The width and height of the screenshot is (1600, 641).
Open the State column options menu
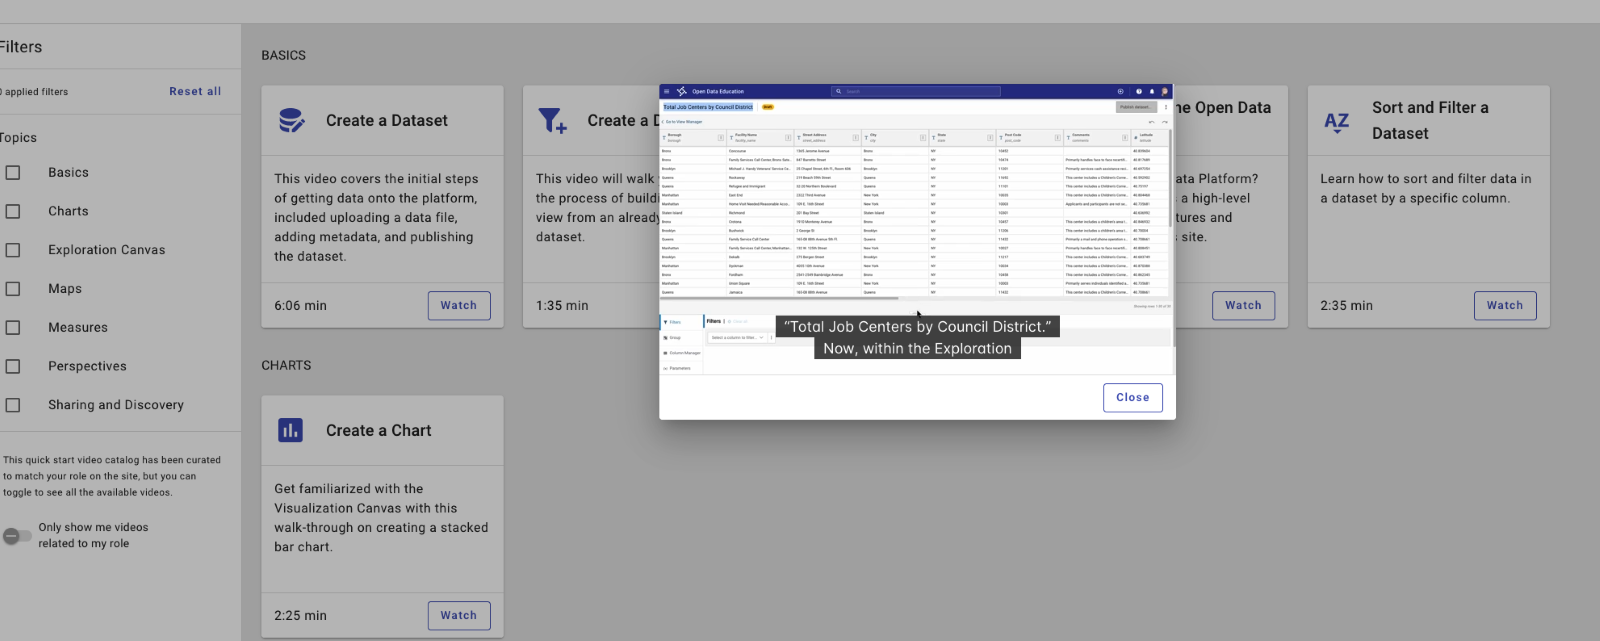990,138
